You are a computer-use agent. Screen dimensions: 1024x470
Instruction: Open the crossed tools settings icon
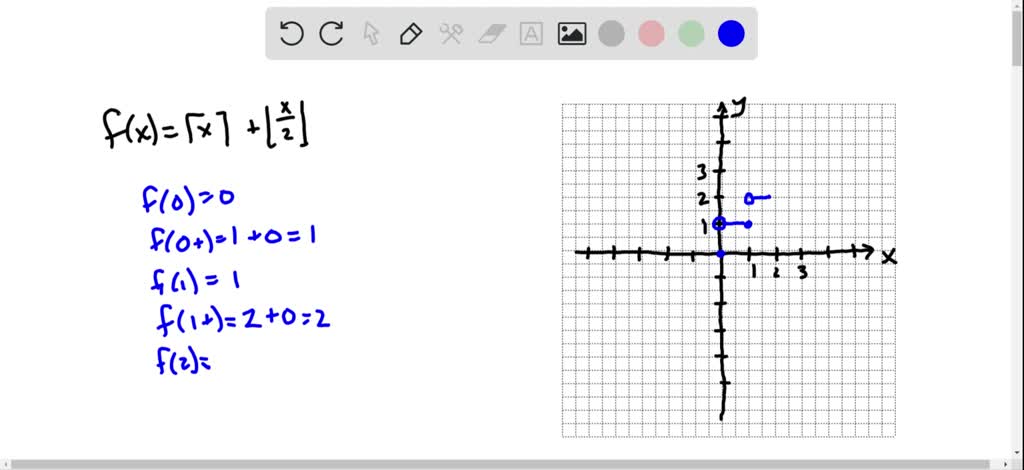point(450,34)
